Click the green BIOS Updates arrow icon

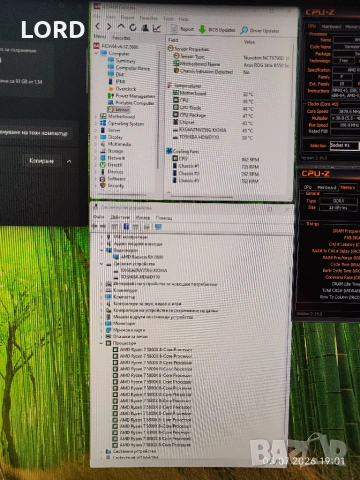(202, 29)
